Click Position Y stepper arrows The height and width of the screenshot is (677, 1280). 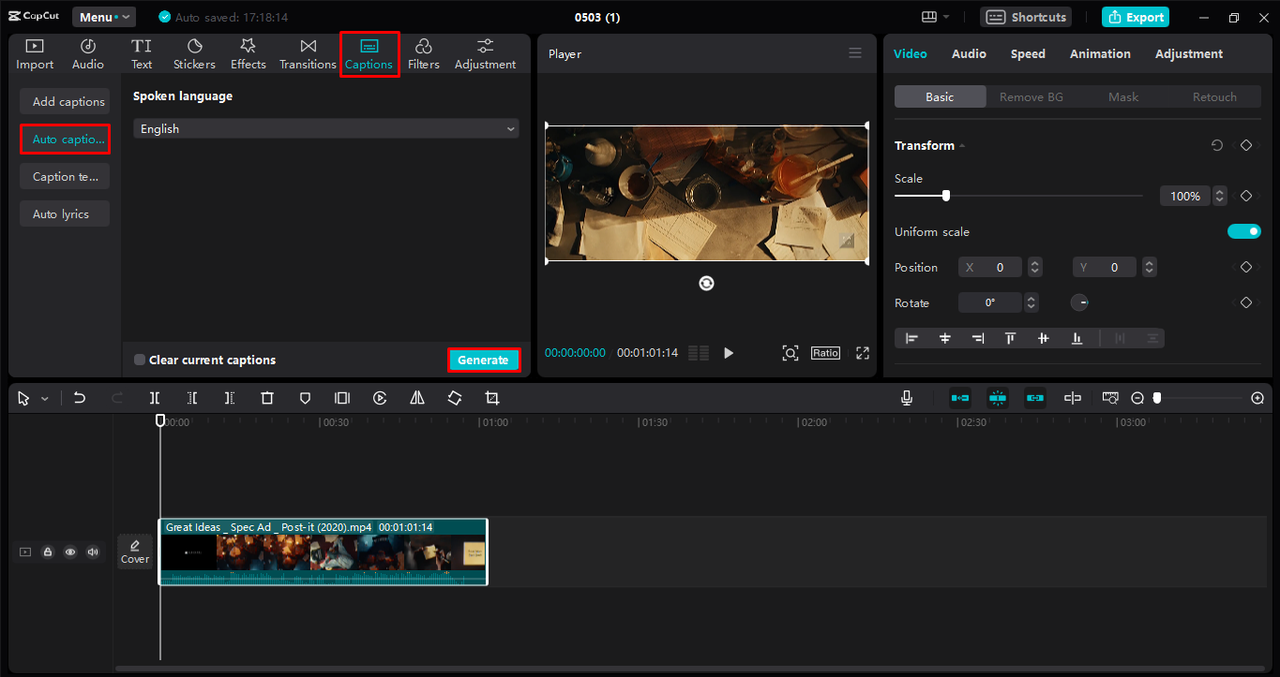pyautogui.click(x=1149, y=267)
